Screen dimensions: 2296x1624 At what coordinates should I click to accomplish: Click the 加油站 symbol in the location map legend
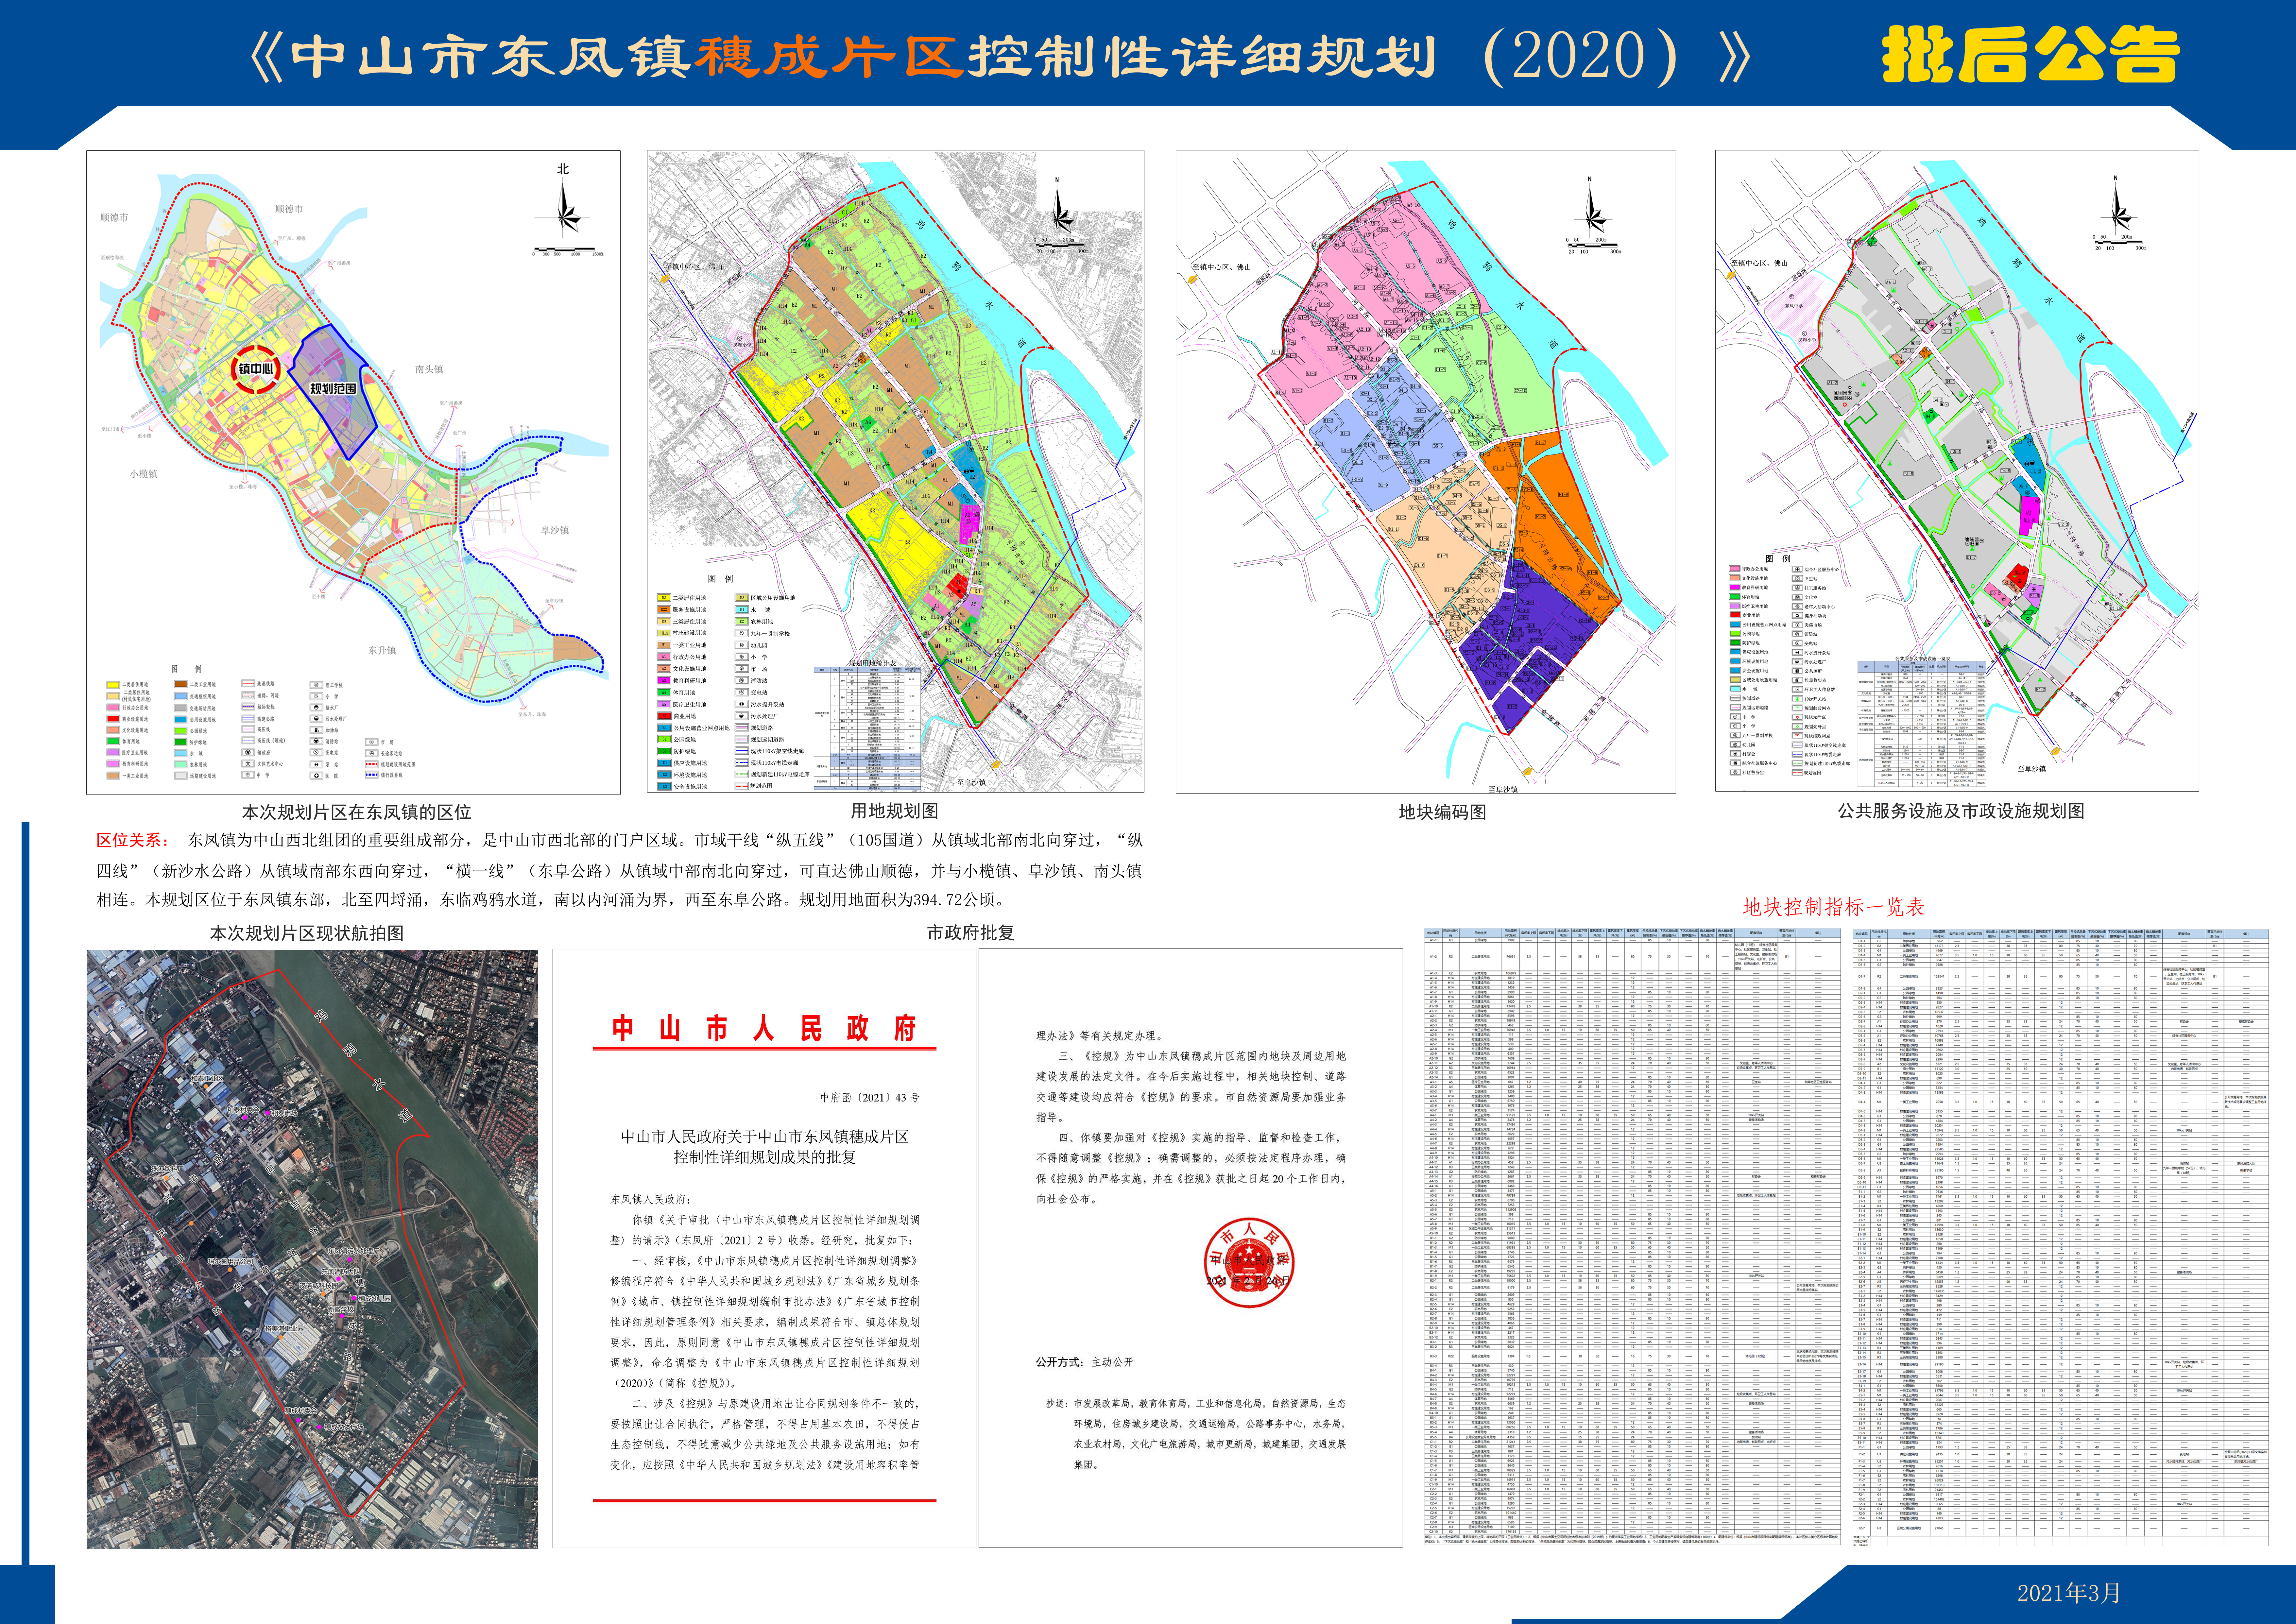(x=316, y=730)
